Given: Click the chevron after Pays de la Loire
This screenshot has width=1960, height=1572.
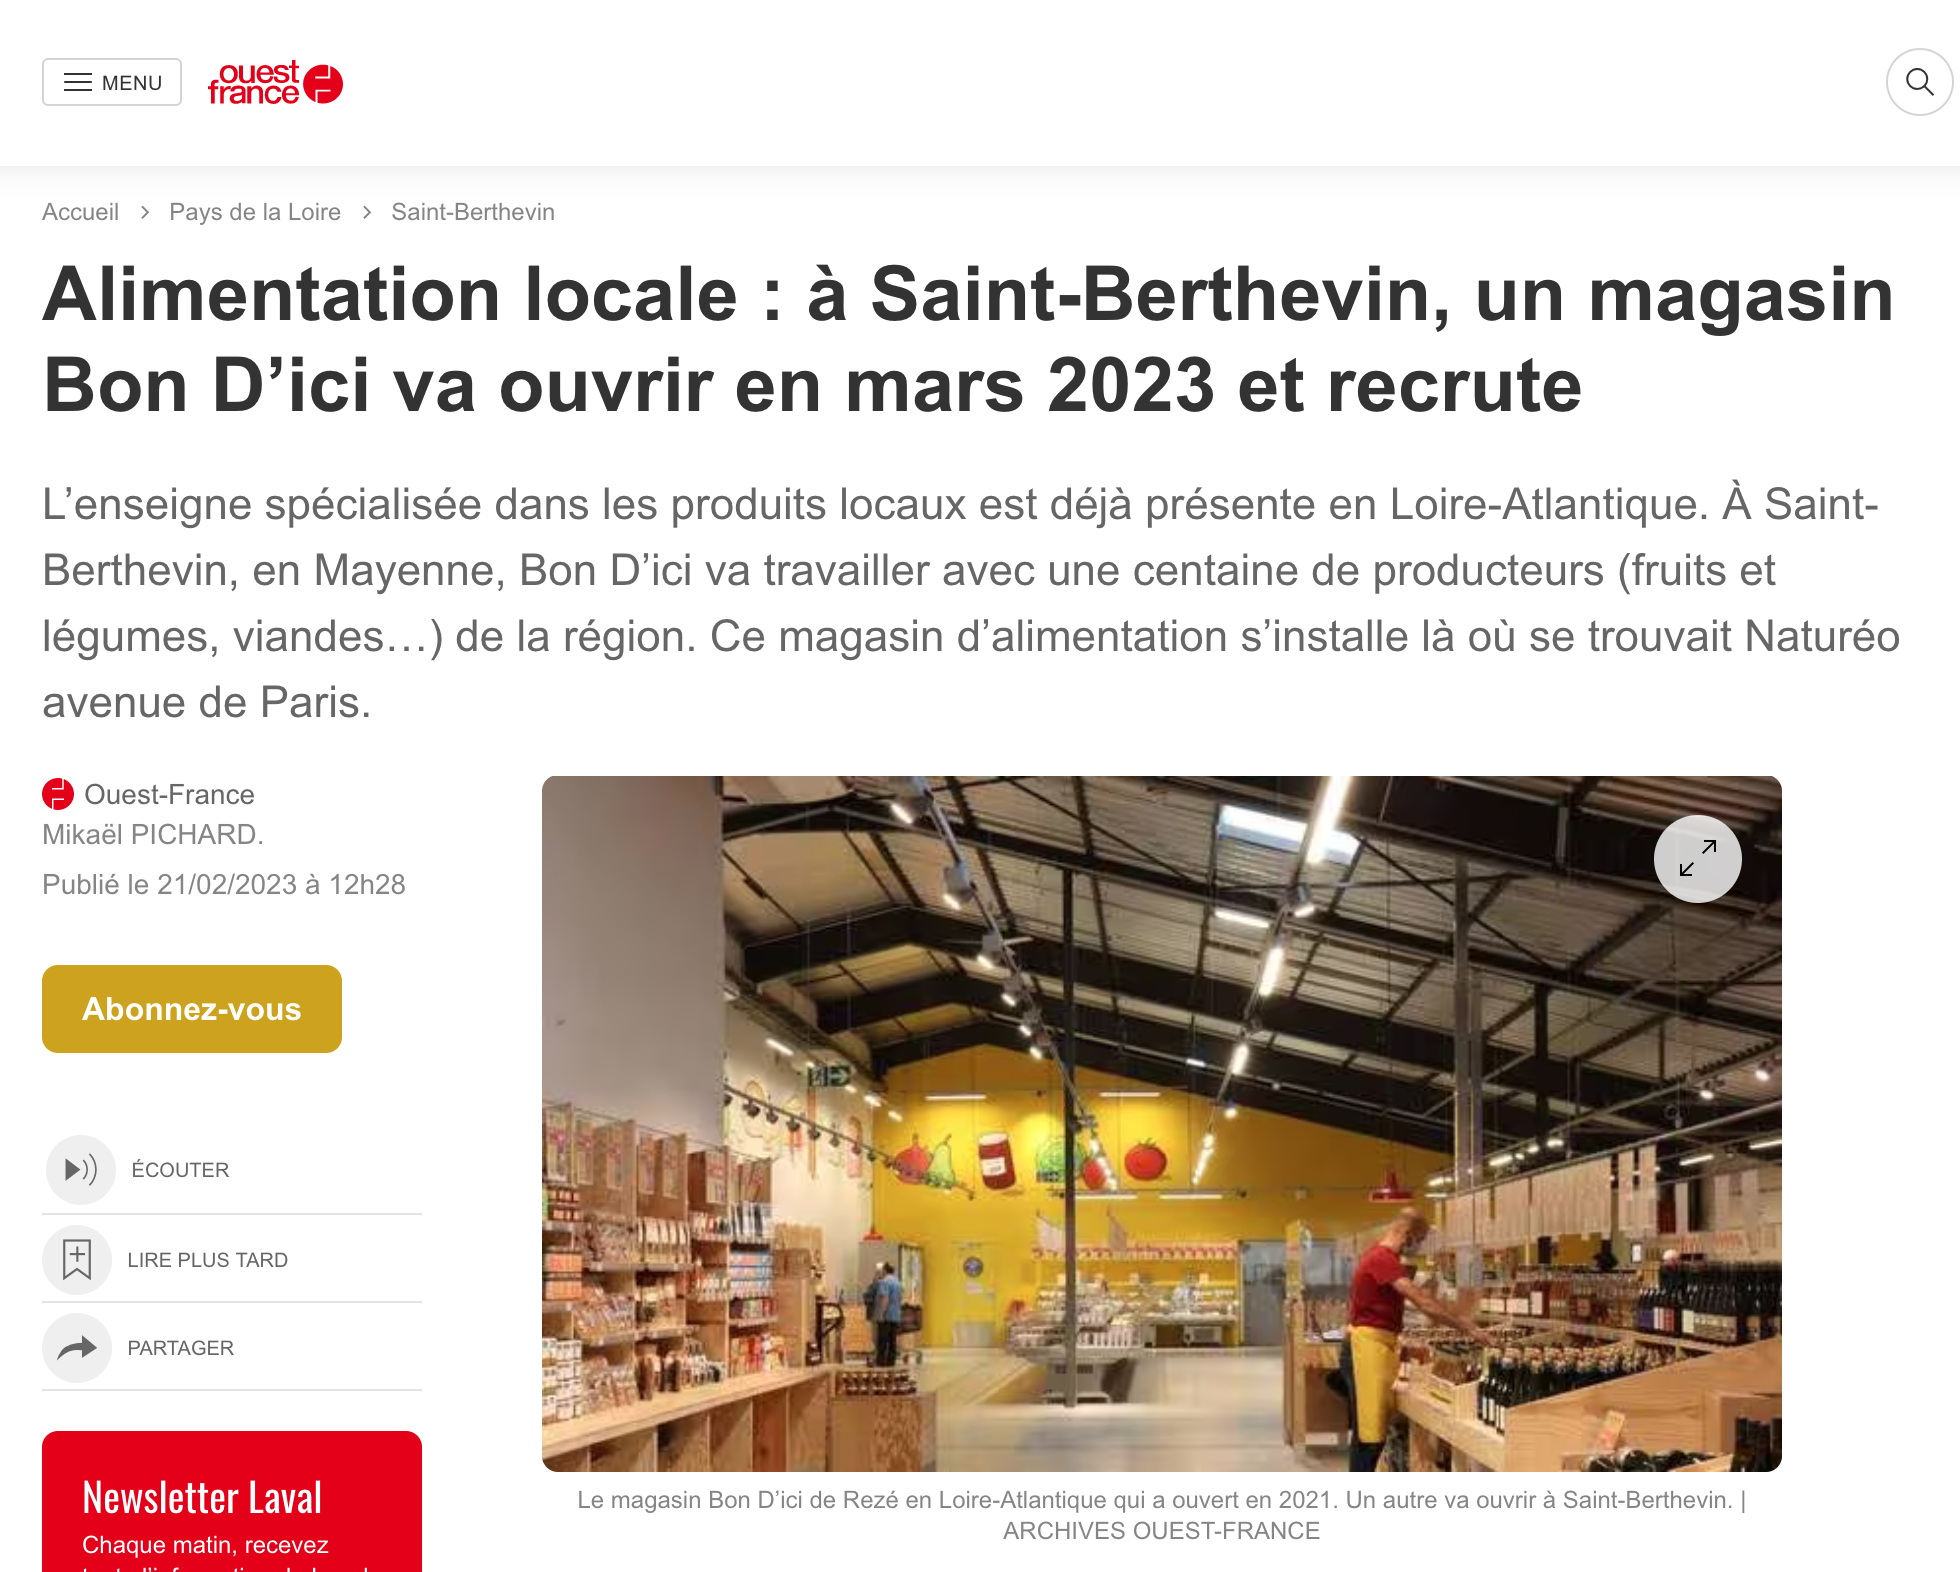Looking at the screenshot, I should (x=367, y=212).
